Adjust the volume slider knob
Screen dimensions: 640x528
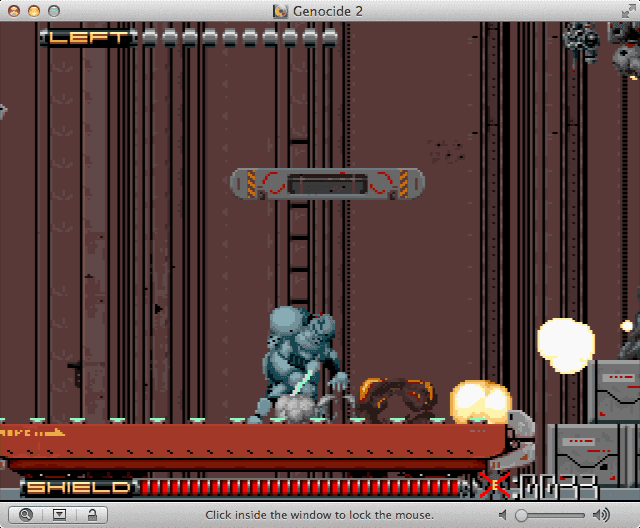(521, 515)
